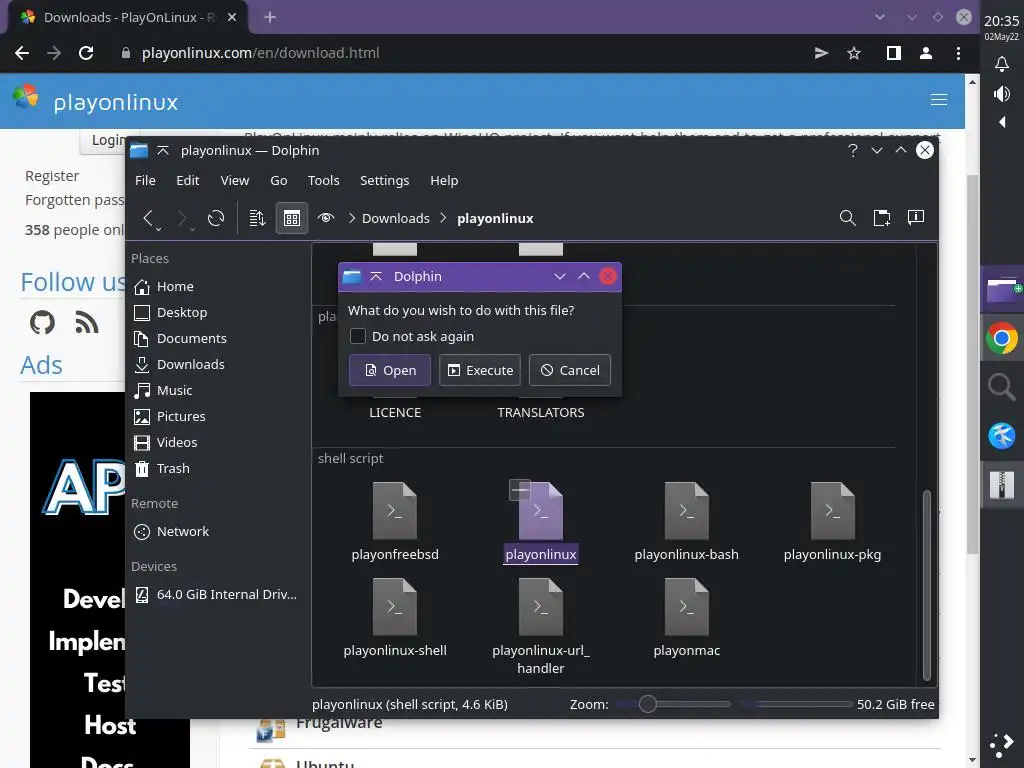Open back-history dropdown arrow in Dolphin
This screenshot has width=1024, height=768.
click(x=159, y=229)
